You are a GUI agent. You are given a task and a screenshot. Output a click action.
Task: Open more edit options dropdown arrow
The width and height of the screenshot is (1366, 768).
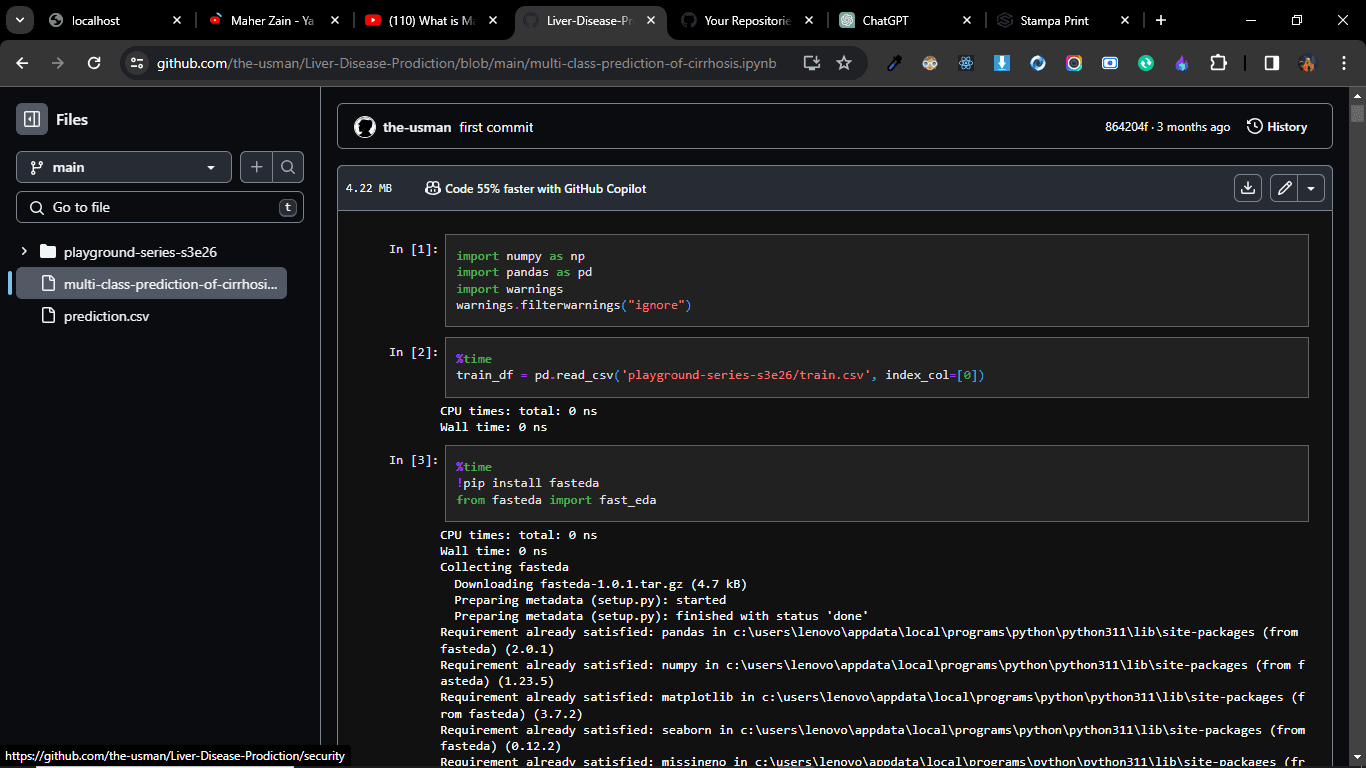(1311, 188)
